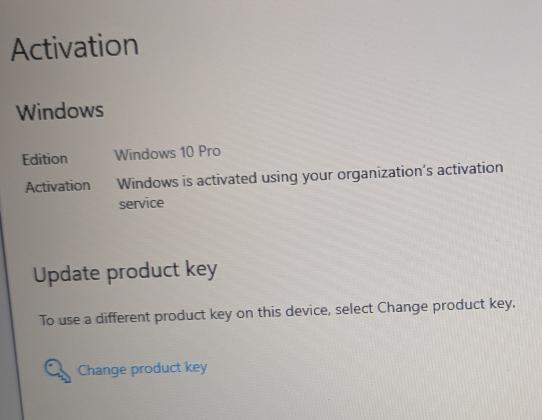542x420 pixels.
Task: Click the Activation field label under Edition
Action: pyautogui.click(x=58, y=187)
